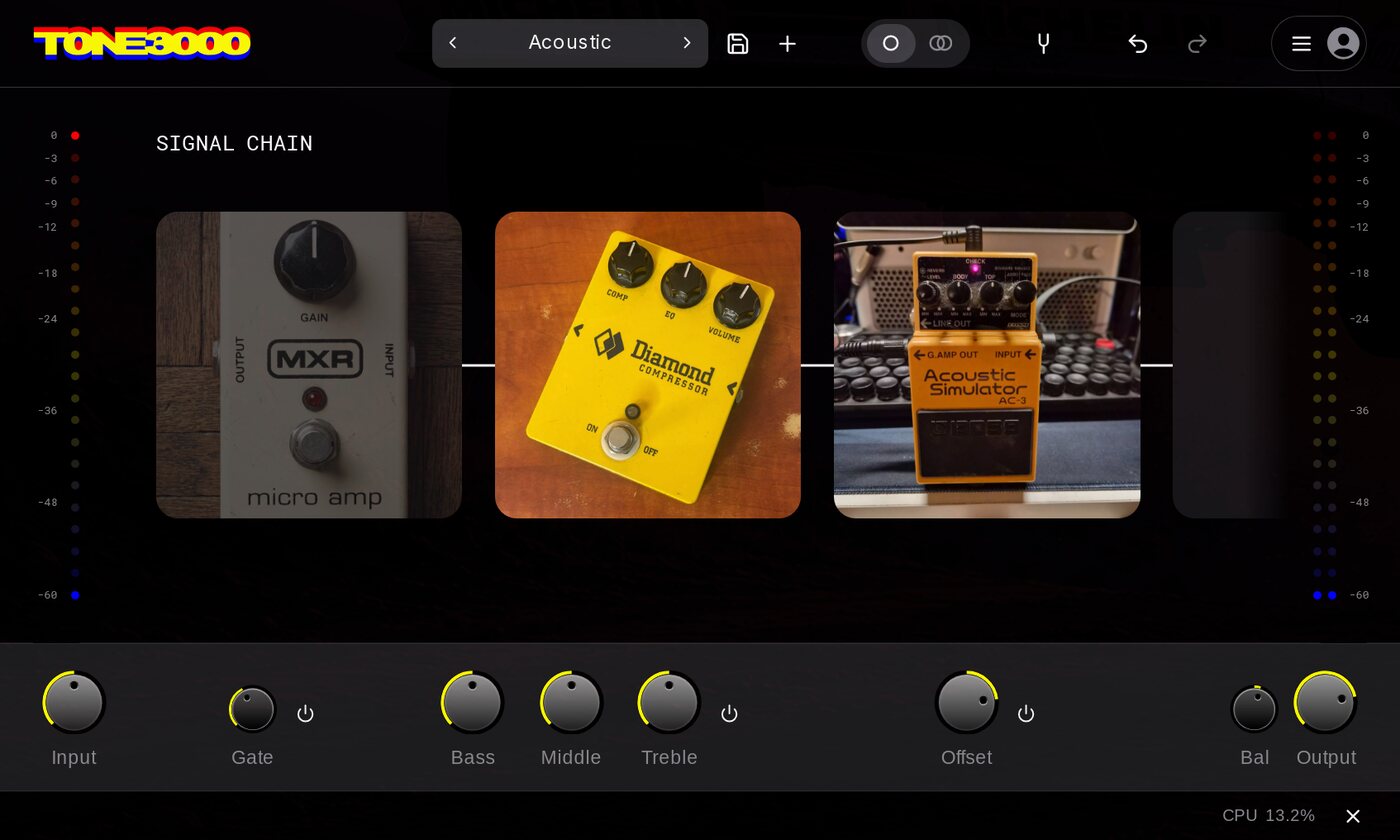The width and height of the screenshot is (1400, 840).
Task: Select MXR micro amp pedal
Action: point(309,365)
